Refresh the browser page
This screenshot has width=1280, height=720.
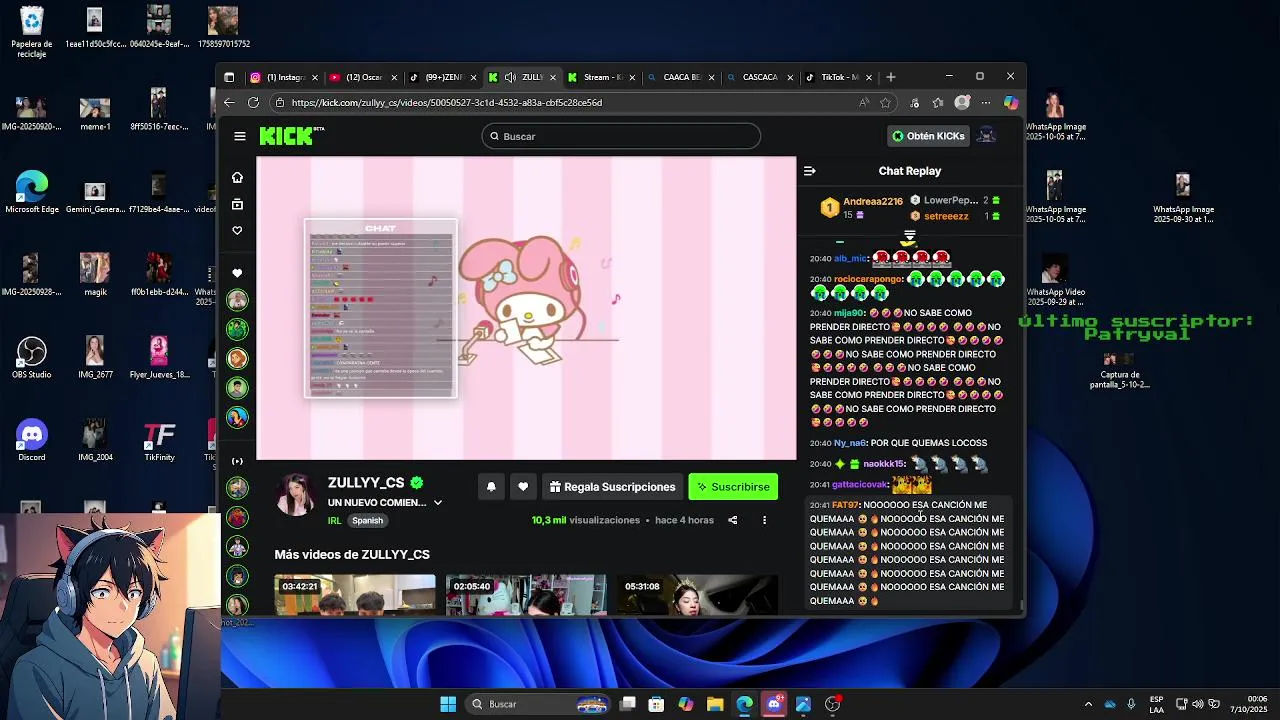pos(253,102)
